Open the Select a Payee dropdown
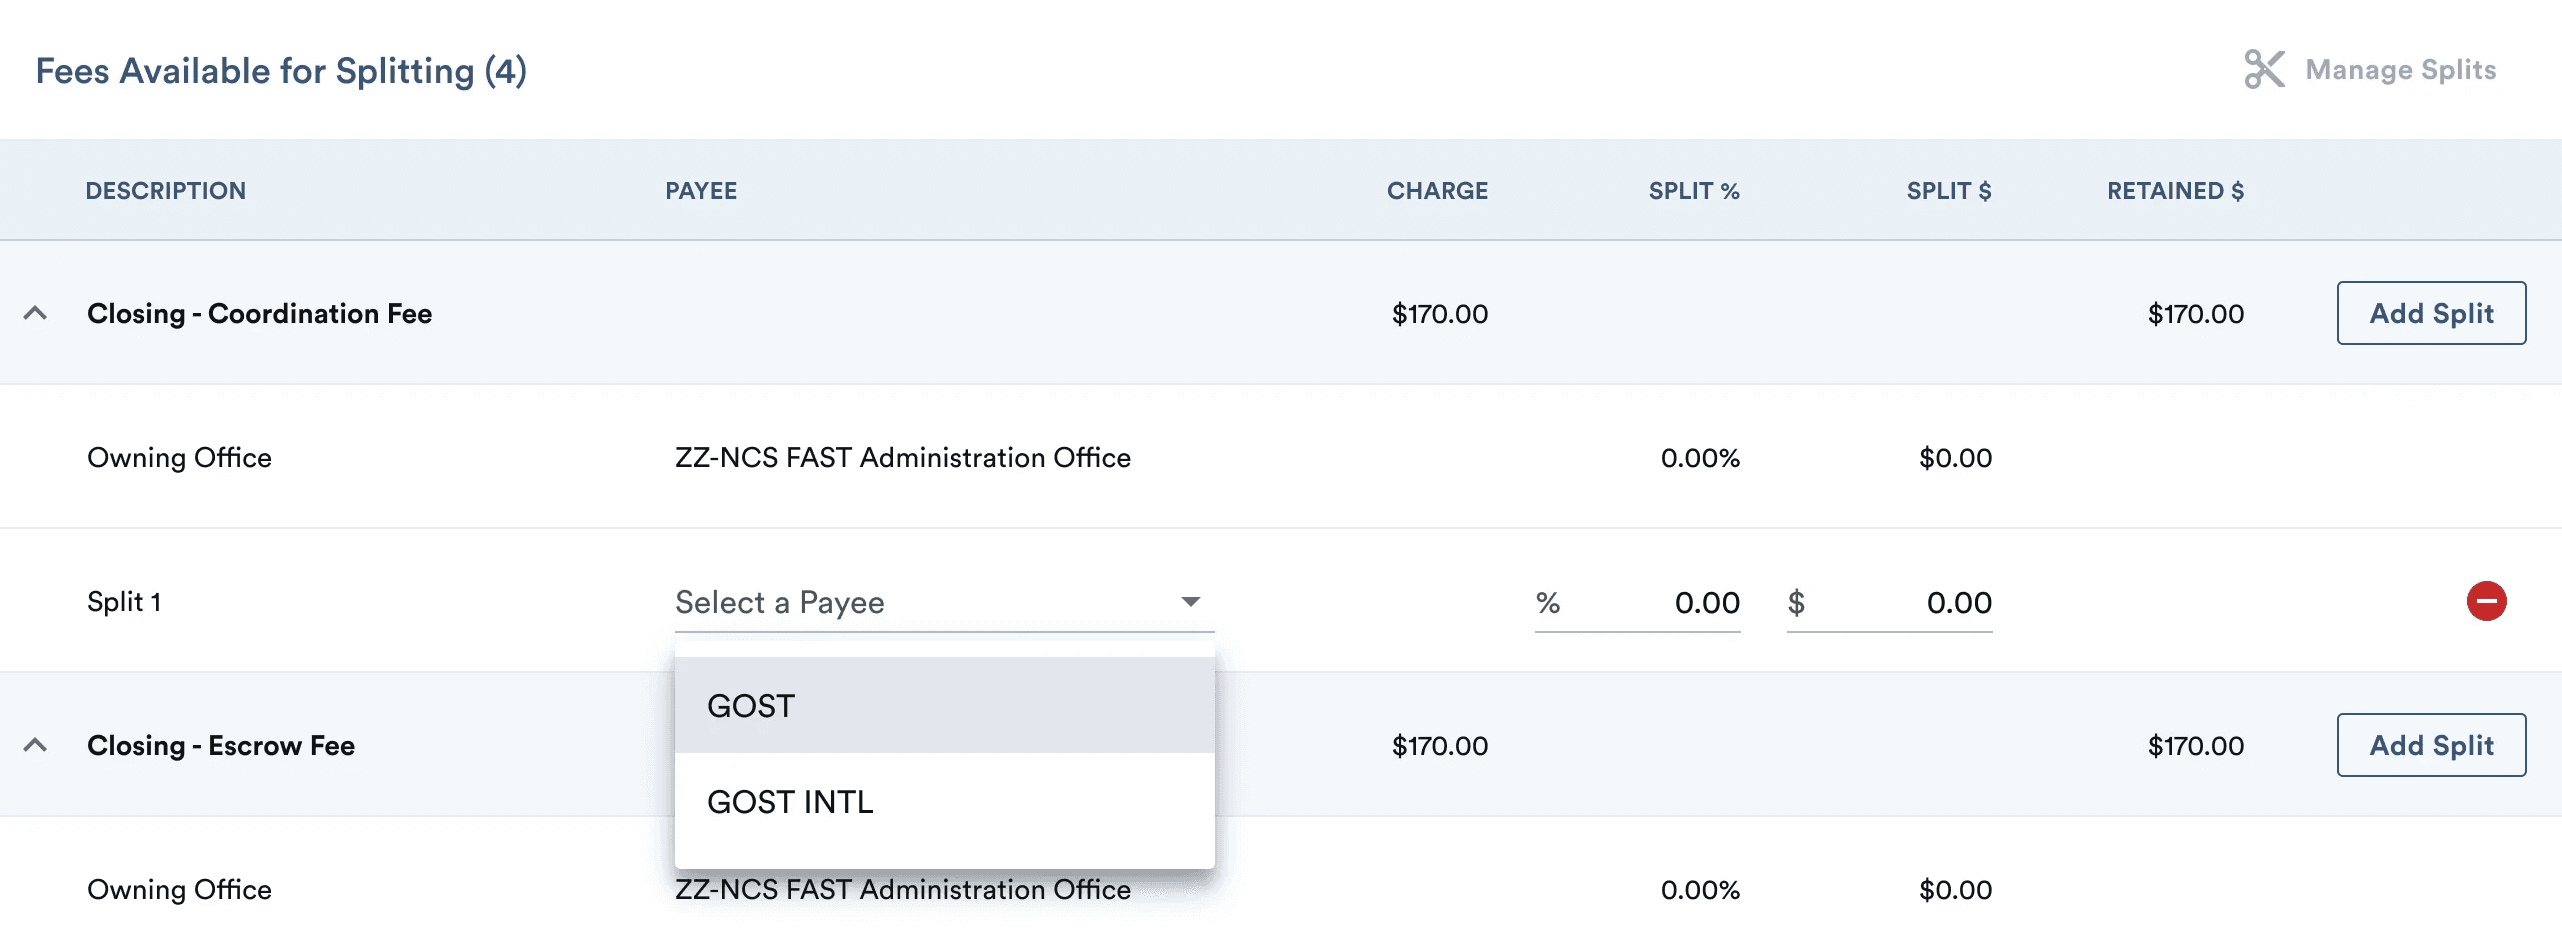This screenshot has width=2562, height=935. pos(943,602)
